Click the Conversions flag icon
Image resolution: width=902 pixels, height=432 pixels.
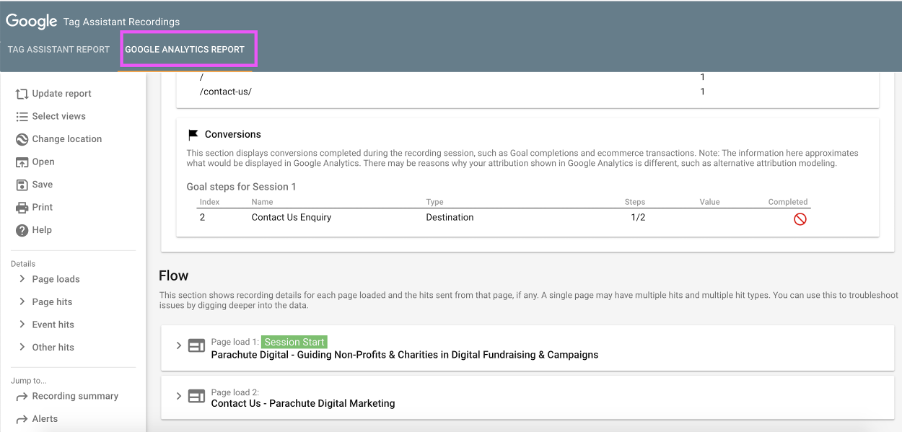(x=193, y=135)
